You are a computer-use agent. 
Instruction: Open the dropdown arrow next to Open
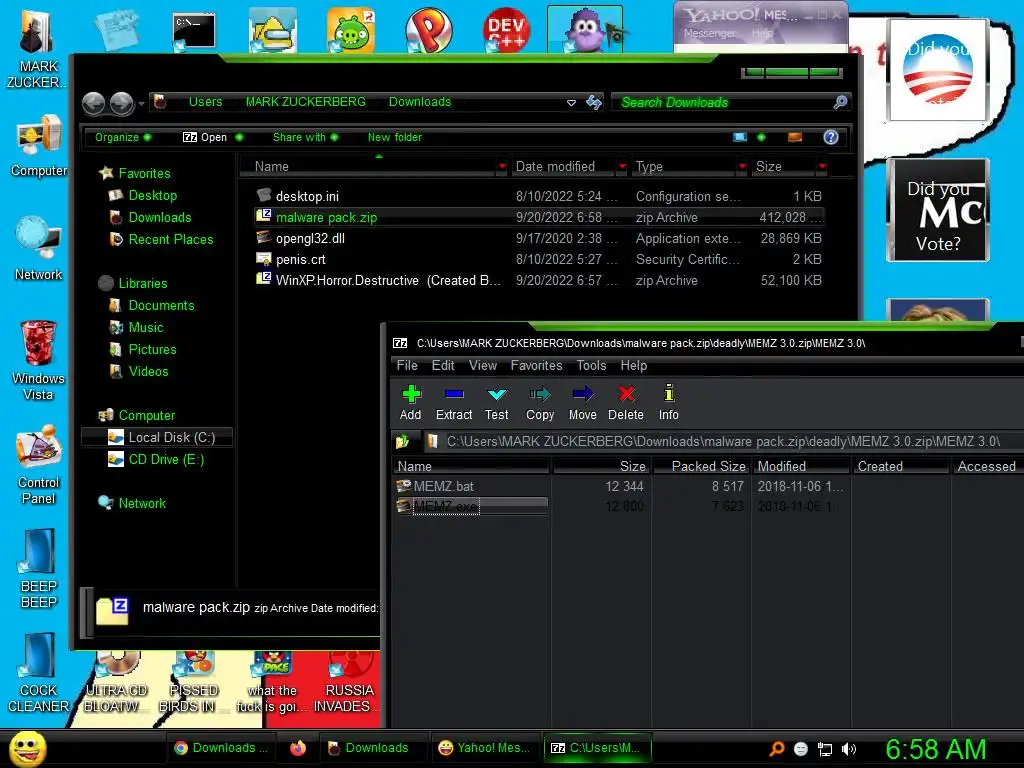(x=239, y=137)
